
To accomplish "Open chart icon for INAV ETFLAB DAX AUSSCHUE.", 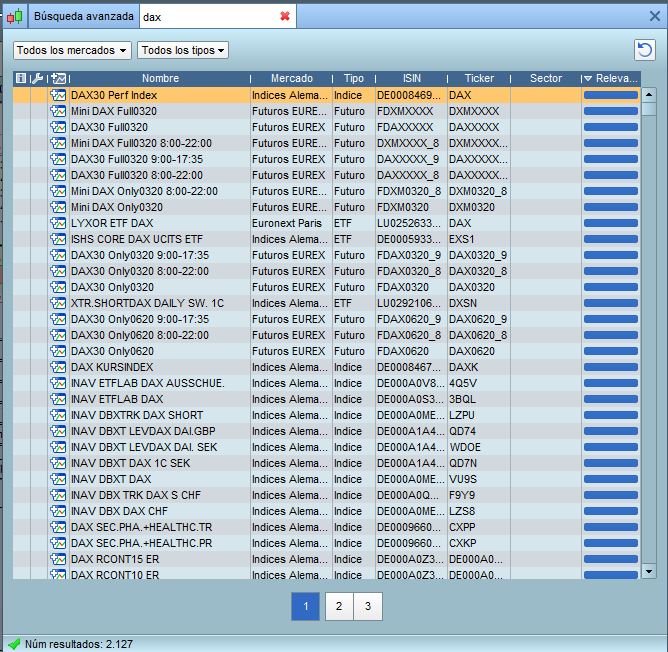I will pos(58,383).
